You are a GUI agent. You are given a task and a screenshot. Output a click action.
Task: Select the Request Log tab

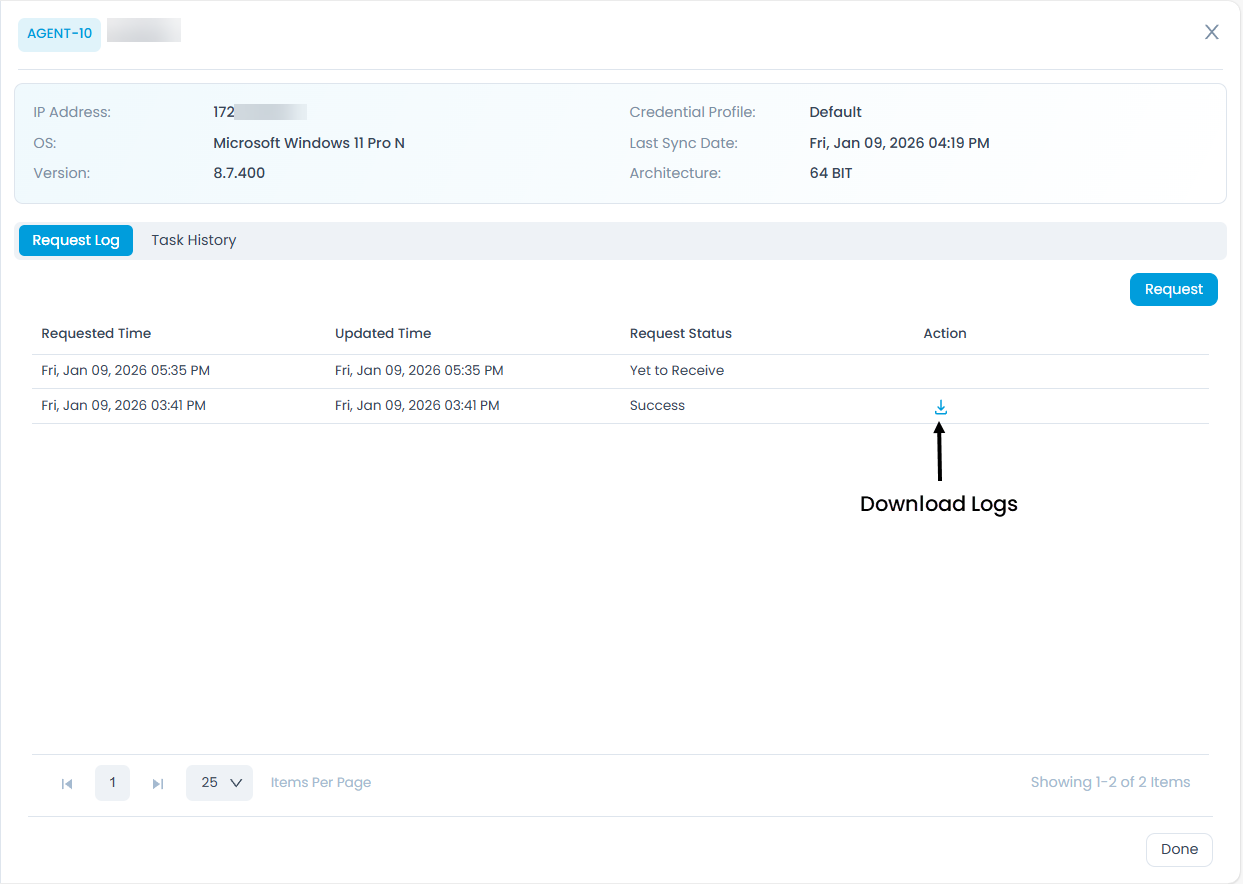[76, 240]
